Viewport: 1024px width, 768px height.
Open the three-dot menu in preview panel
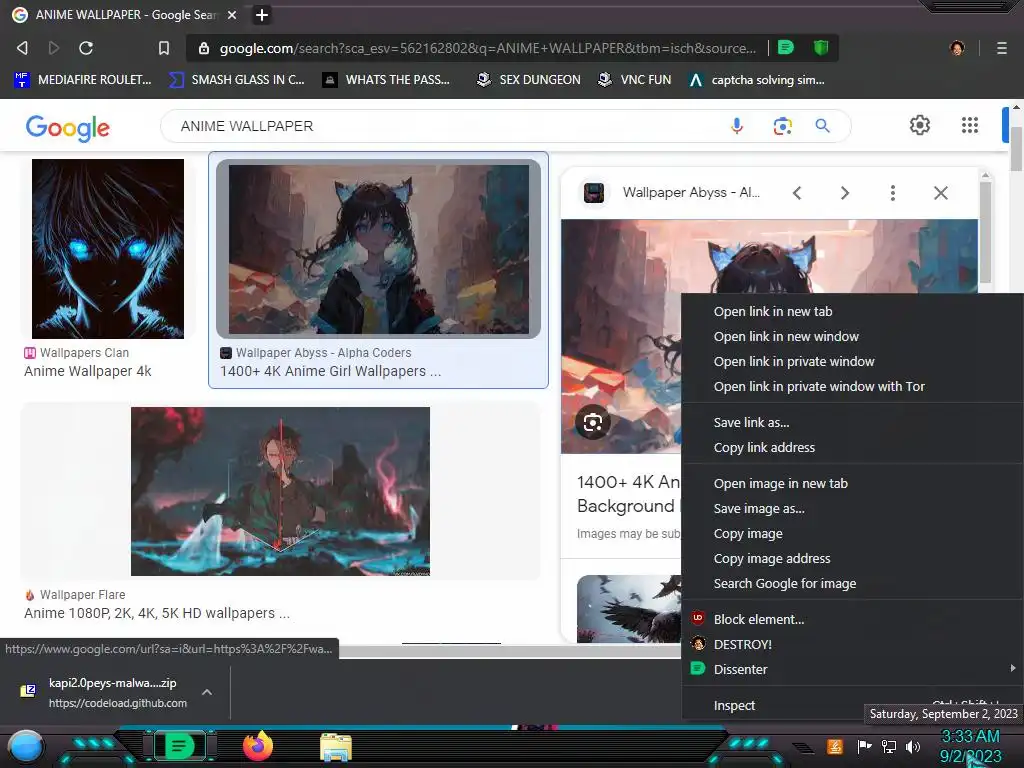pyautogui.click(x=893, y=193)
